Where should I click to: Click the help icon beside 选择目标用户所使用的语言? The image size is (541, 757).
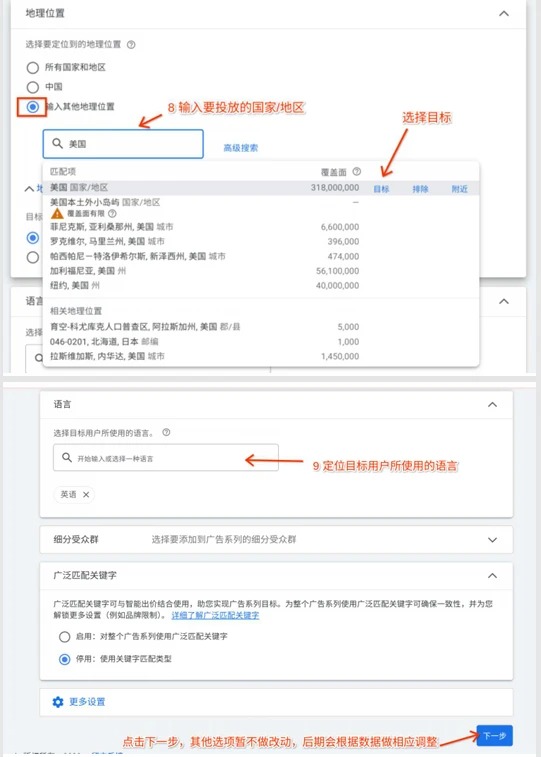click(166, 432)
